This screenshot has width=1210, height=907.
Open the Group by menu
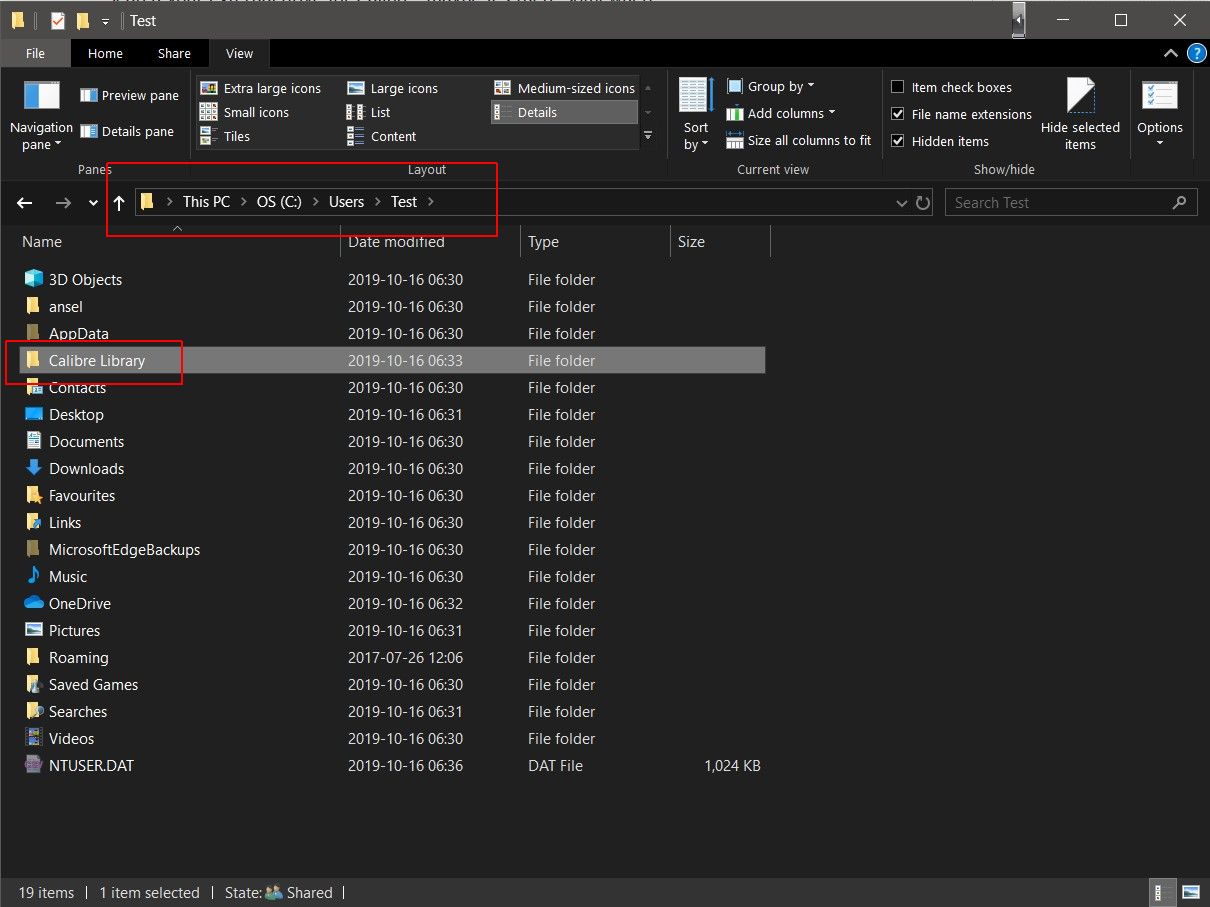pyautogui.click(x=770, y=86)
